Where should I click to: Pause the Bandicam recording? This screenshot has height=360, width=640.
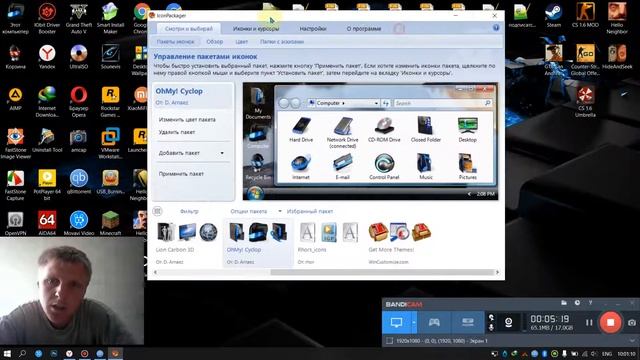tap(589, 322)
